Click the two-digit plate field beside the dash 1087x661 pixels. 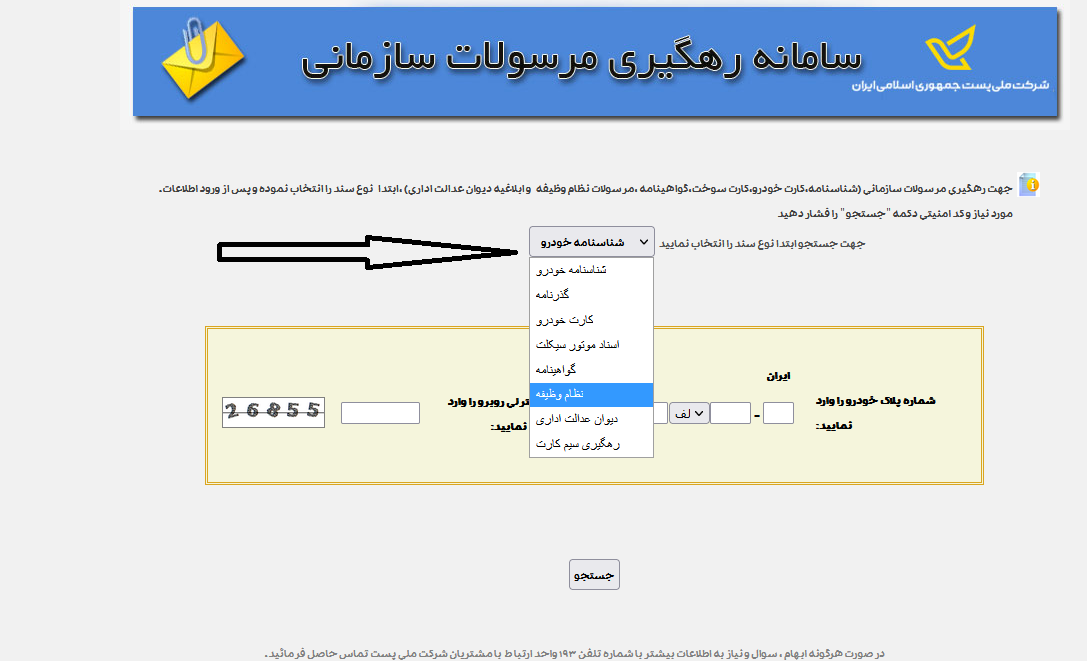[x=731, y=412]
